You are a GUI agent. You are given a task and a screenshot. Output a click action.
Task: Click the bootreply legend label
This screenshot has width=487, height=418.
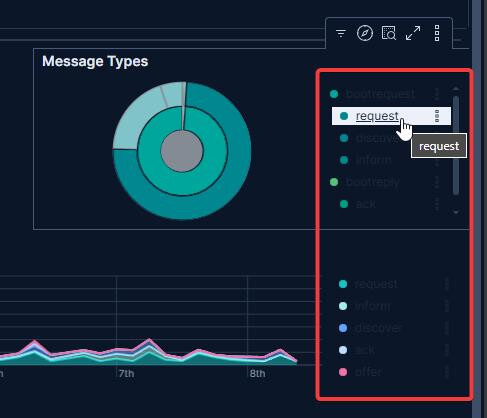[373, 182]
